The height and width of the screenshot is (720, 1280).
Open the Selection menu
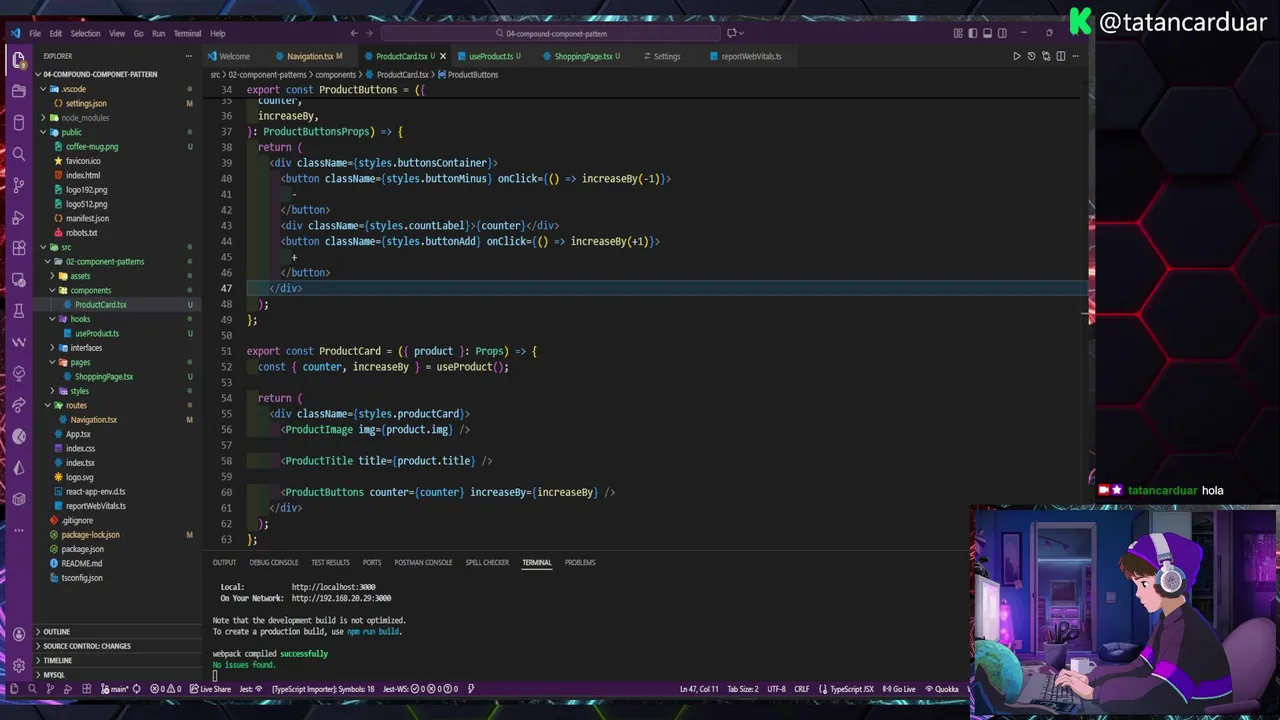coord(85,33)
